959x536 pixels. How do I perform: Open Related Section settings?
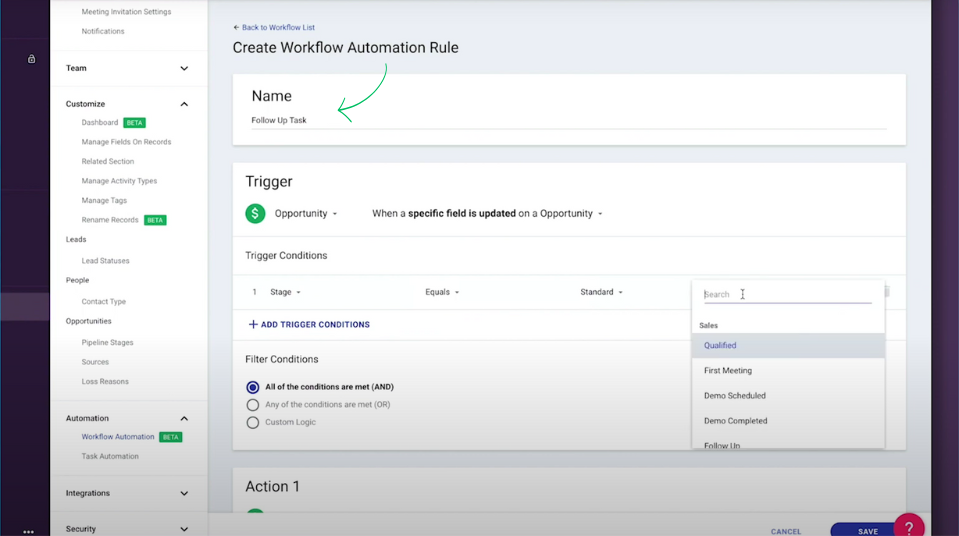tap(108, 162)
